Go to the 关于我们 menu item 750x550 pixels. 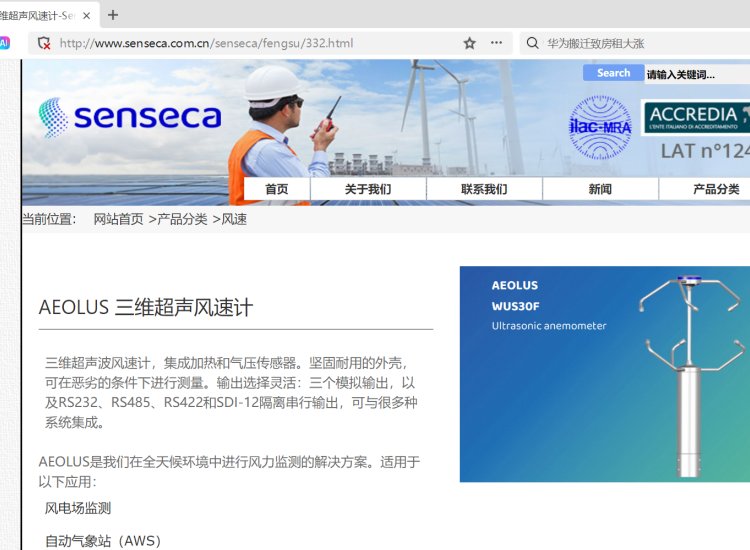tap(368, 189)
